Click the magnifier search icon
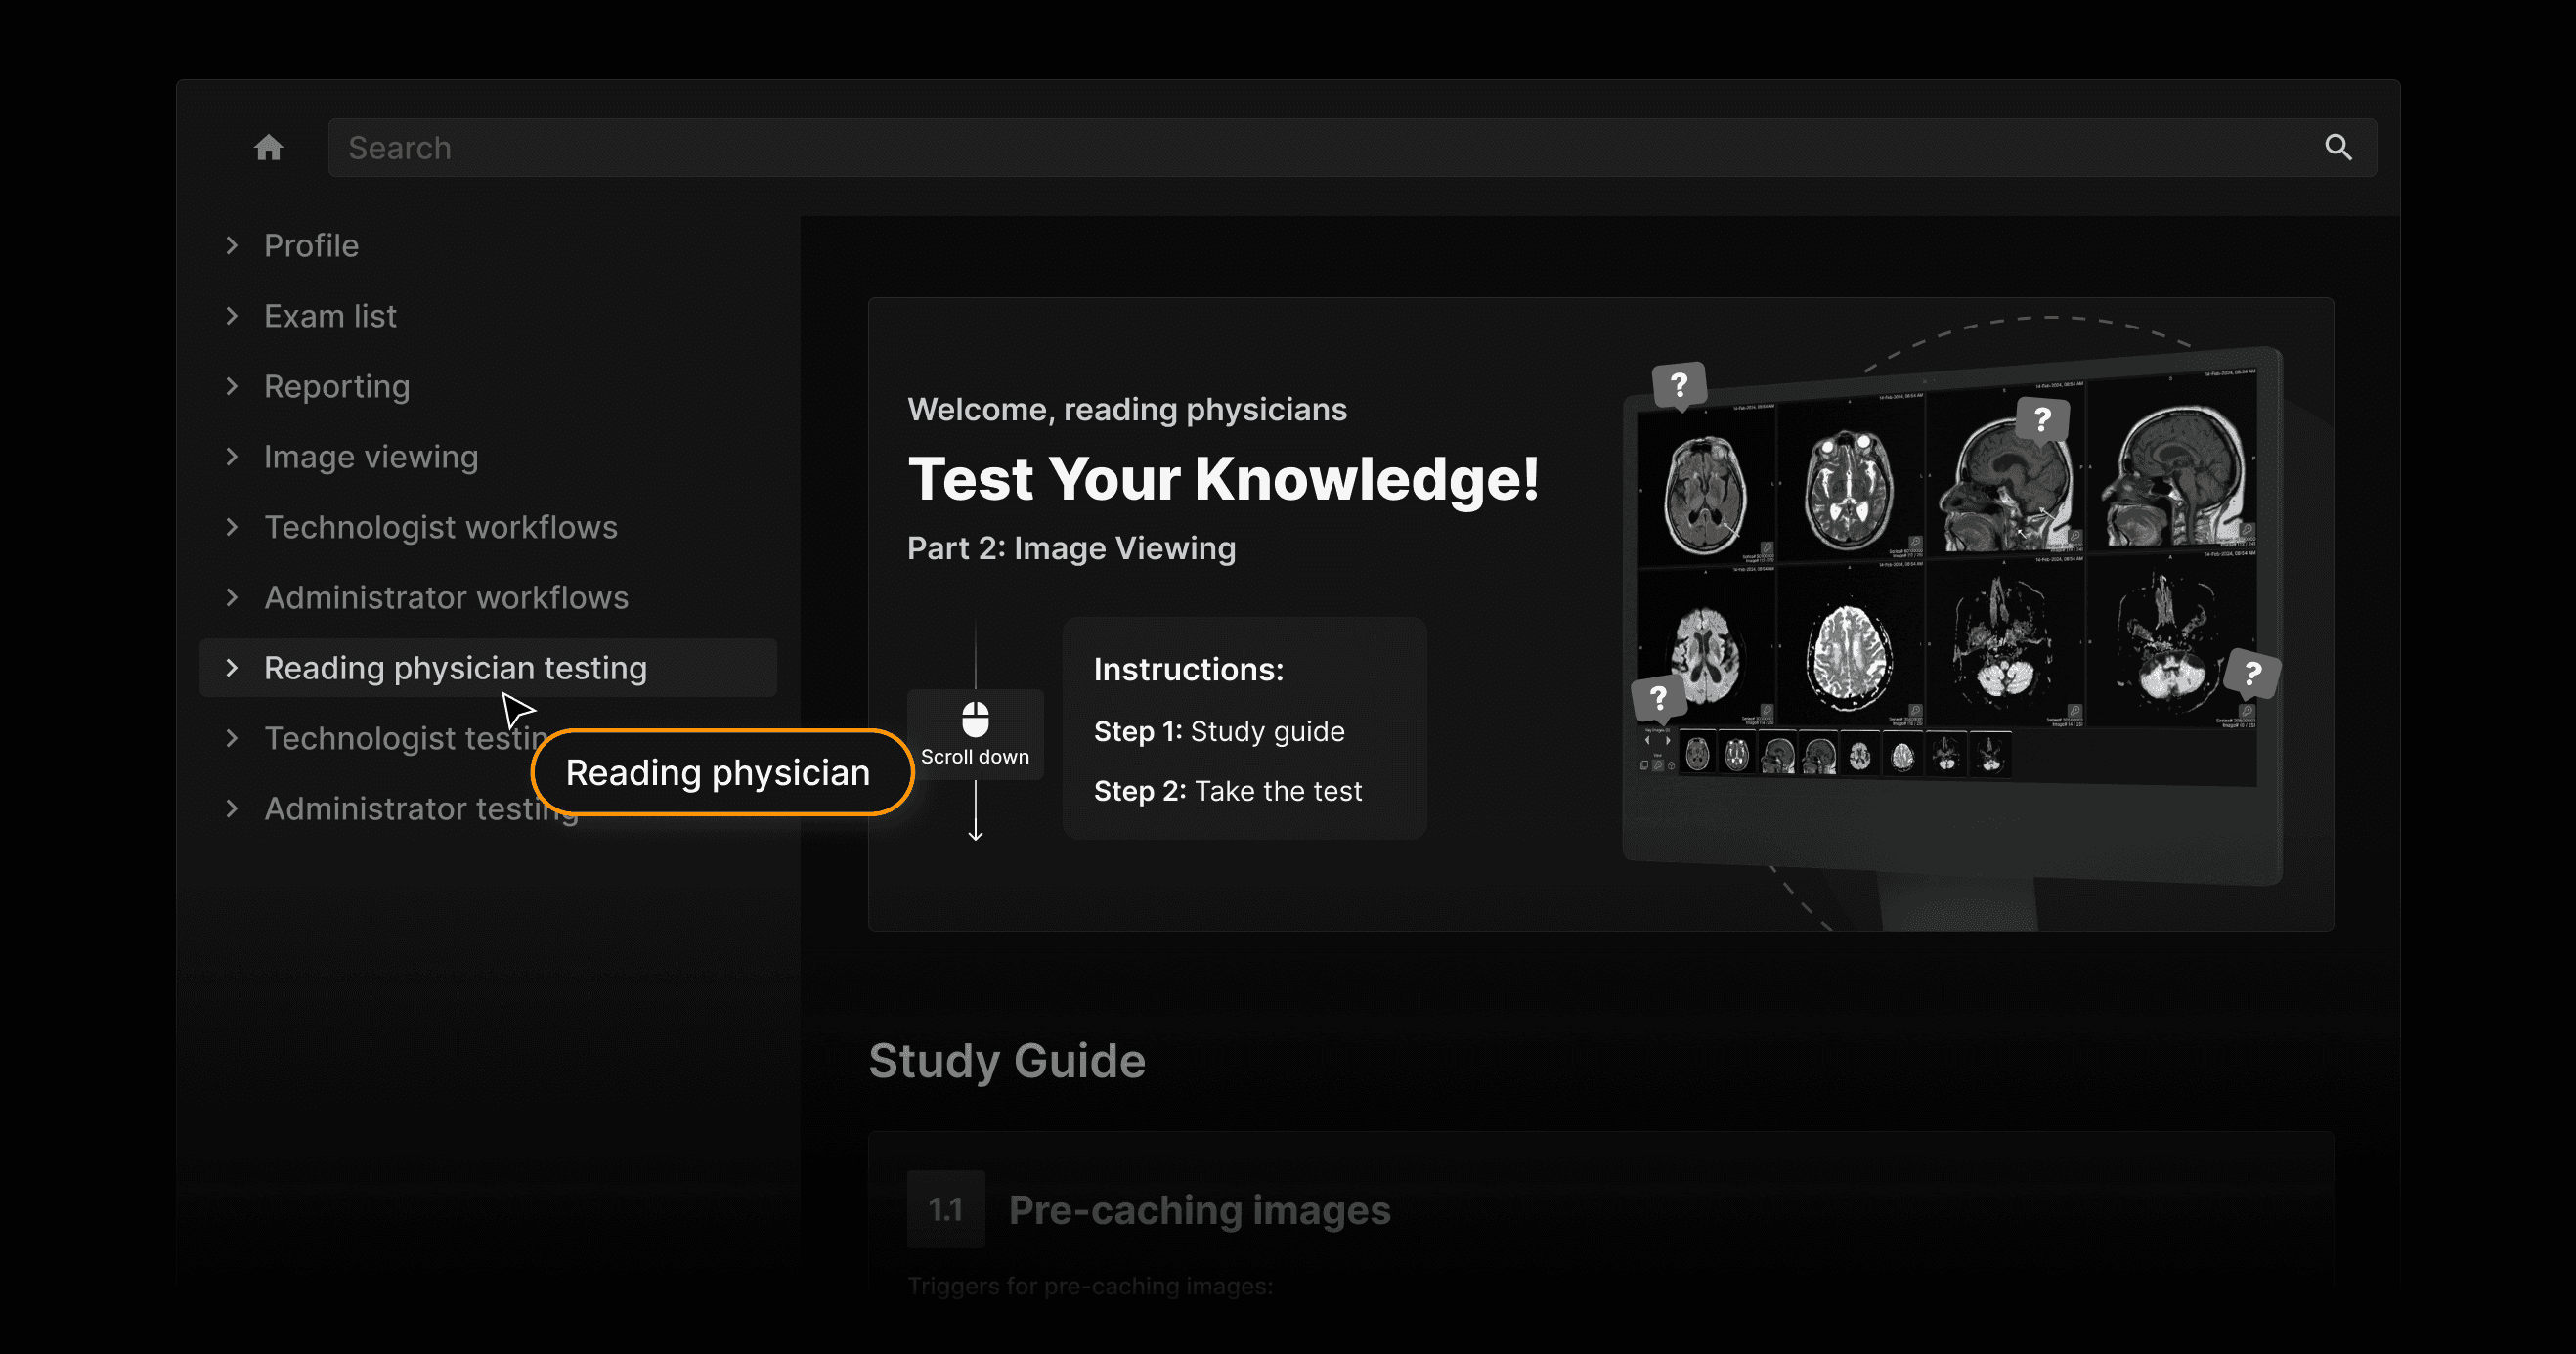 click(x=2337, y=148)
